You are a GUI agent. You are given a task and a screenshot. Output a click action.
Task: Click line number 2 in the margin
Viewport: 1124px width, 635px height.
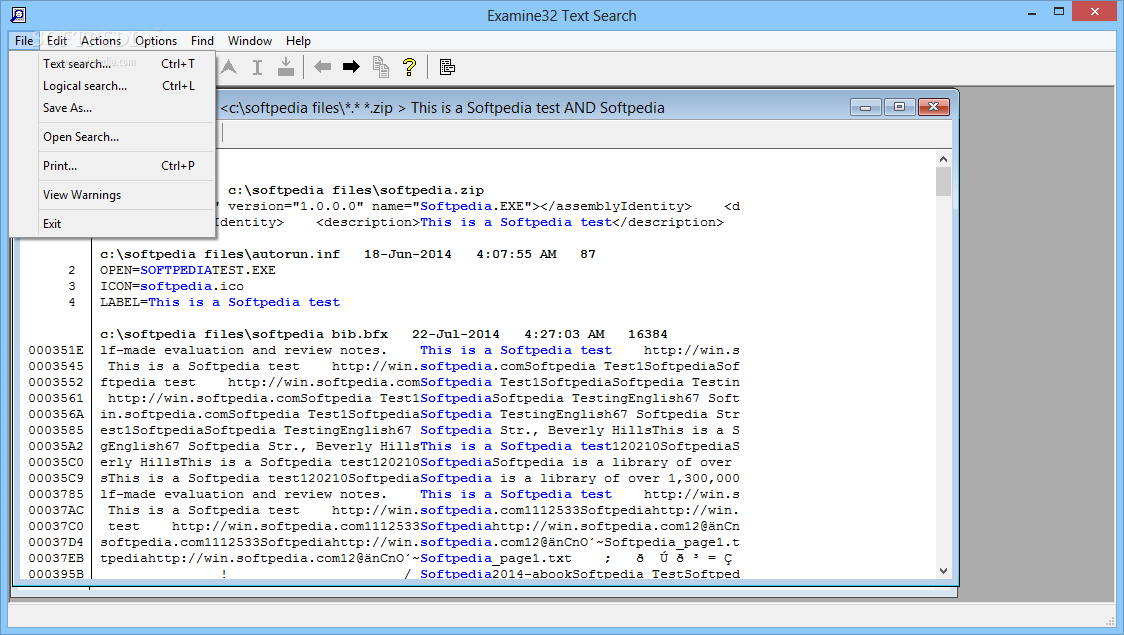(x=72, y=270)
